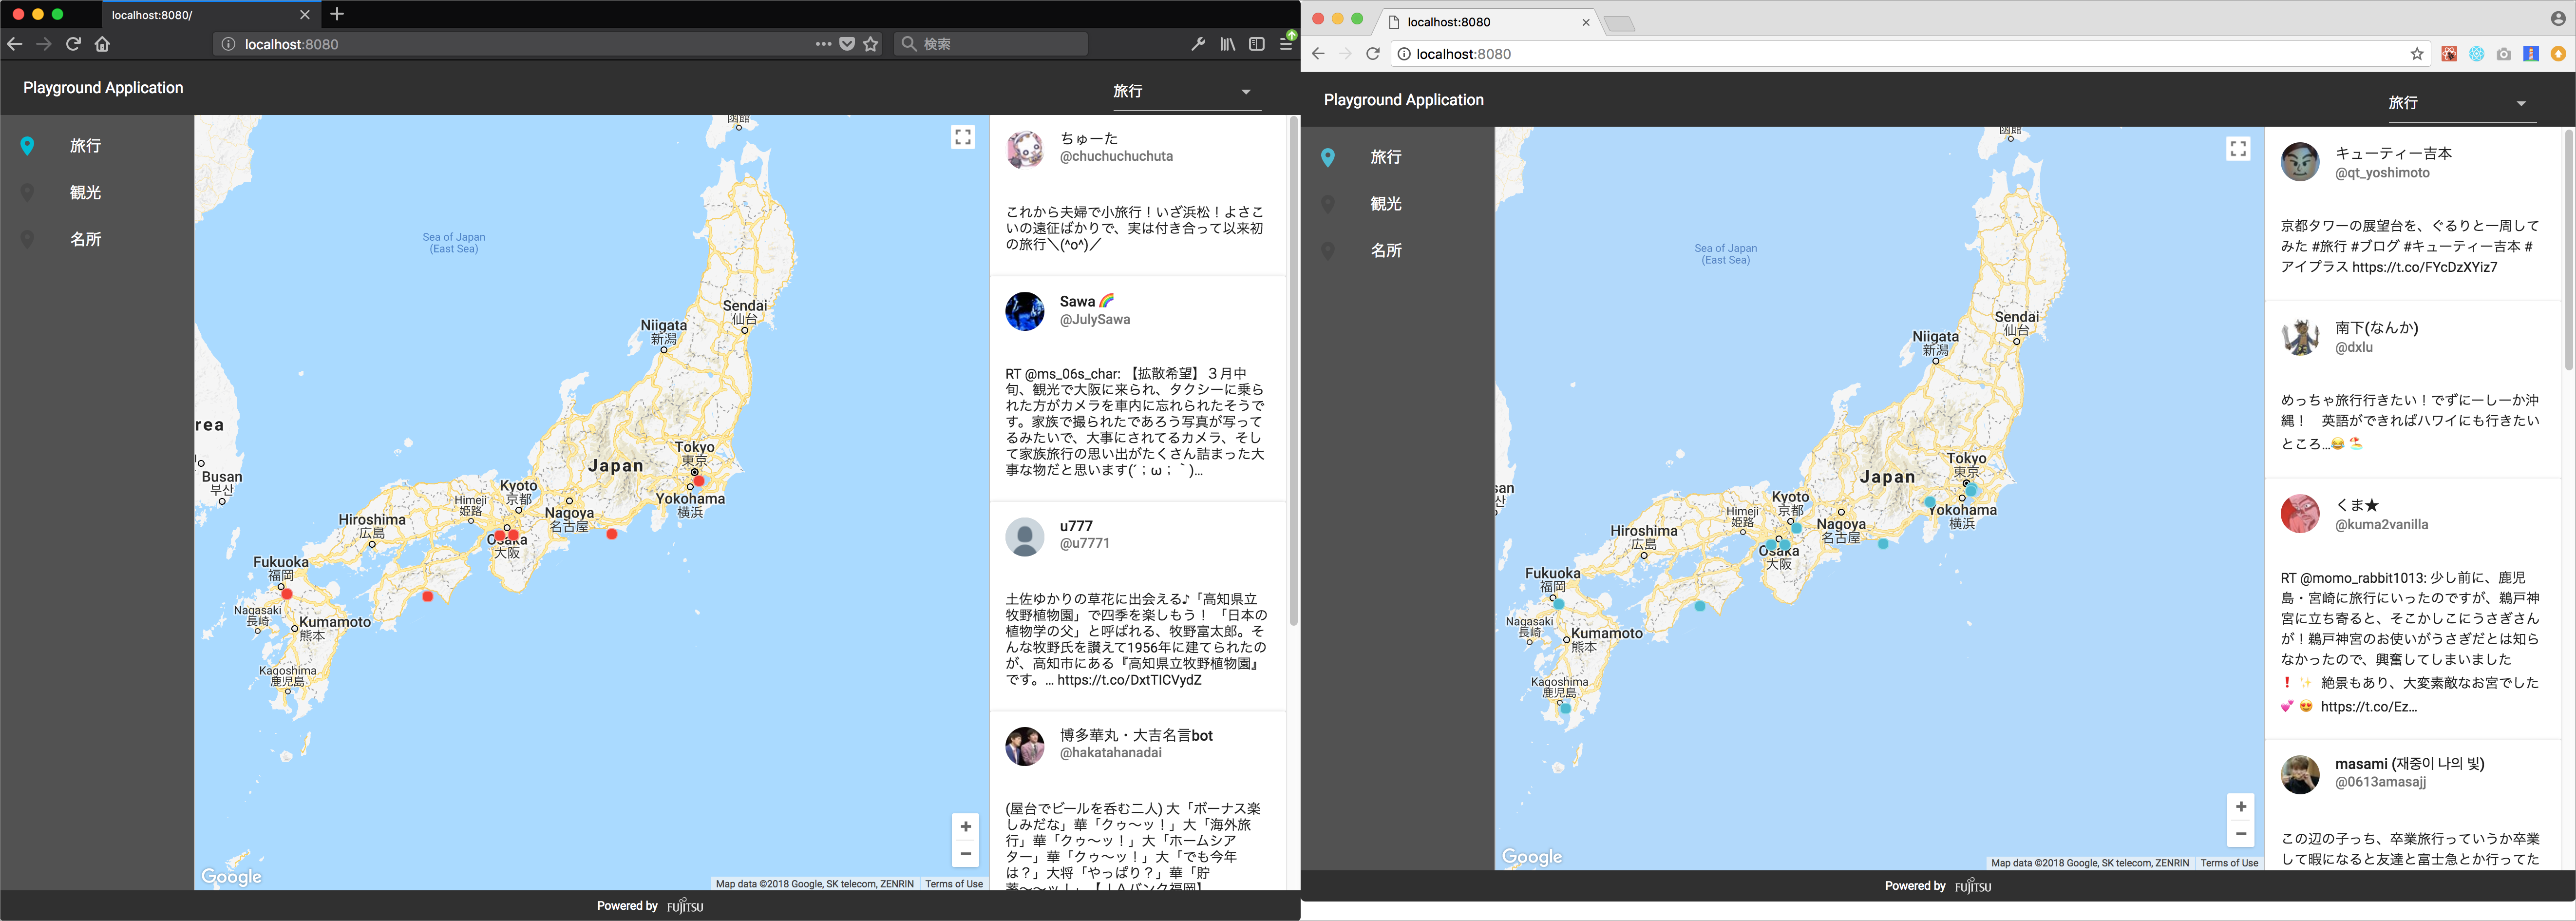The width and height of the screenshot is (2576, 921).
Task: Toggle fullscreen map in Firefox window
Action: (x=963, y=138)
